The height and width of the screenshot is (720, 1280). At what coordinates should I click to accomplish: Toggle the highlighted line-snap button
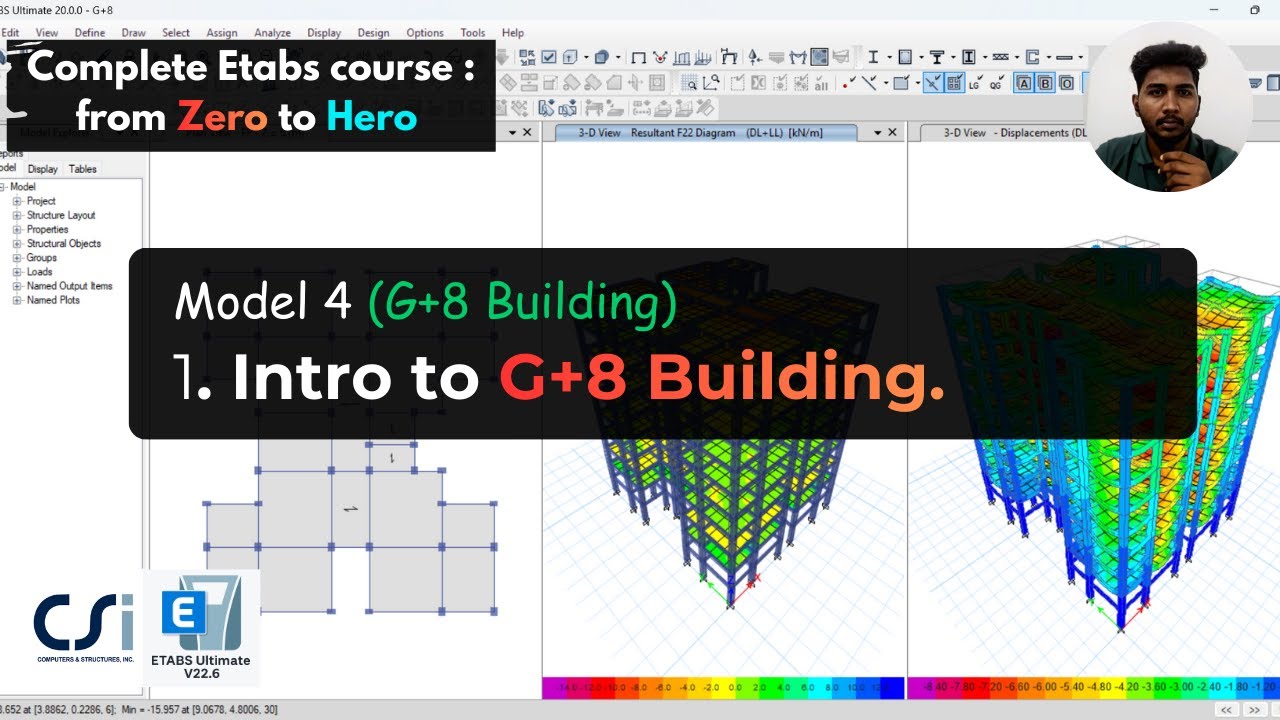coord(934,83)
